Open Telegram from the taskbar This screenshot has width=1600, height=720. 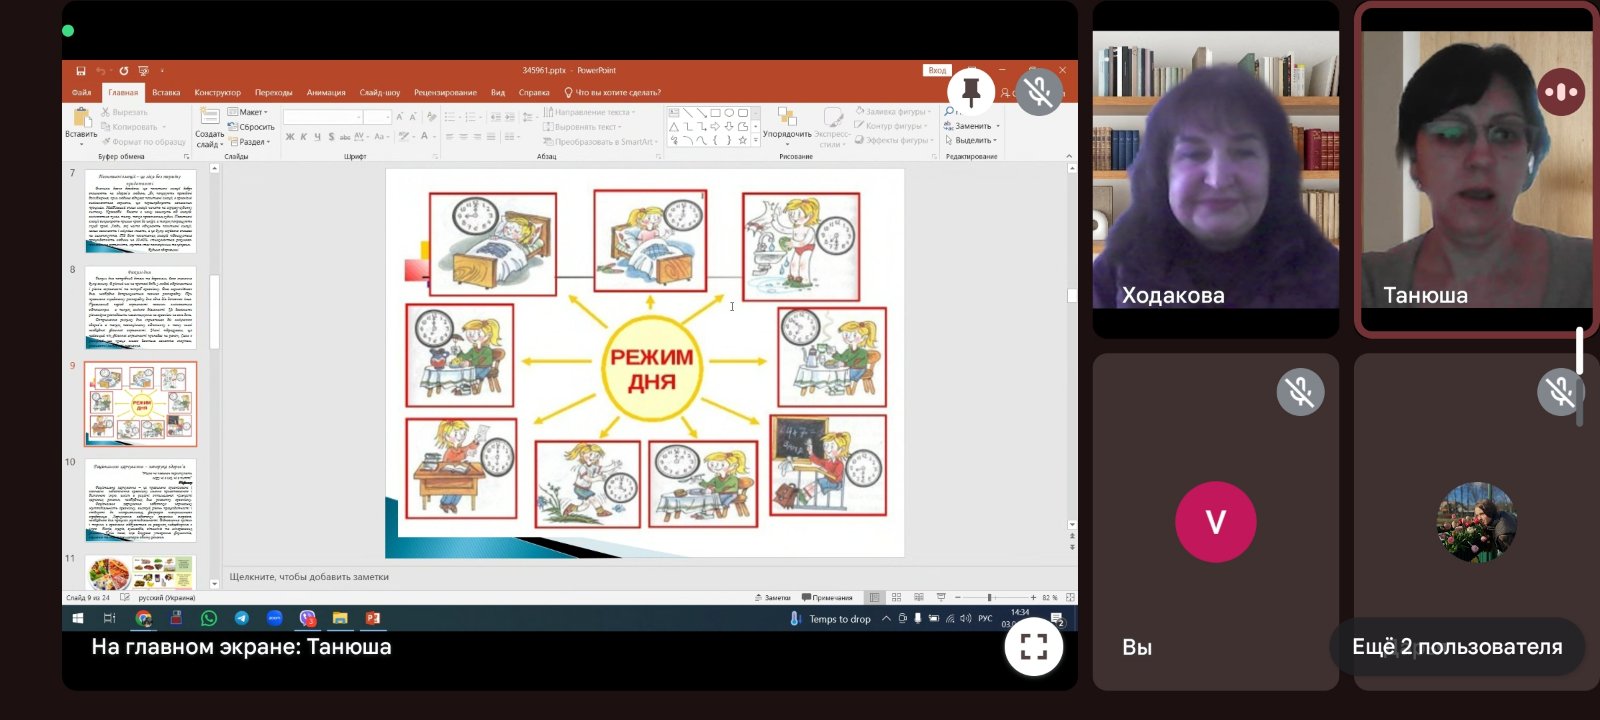point(242,618)
